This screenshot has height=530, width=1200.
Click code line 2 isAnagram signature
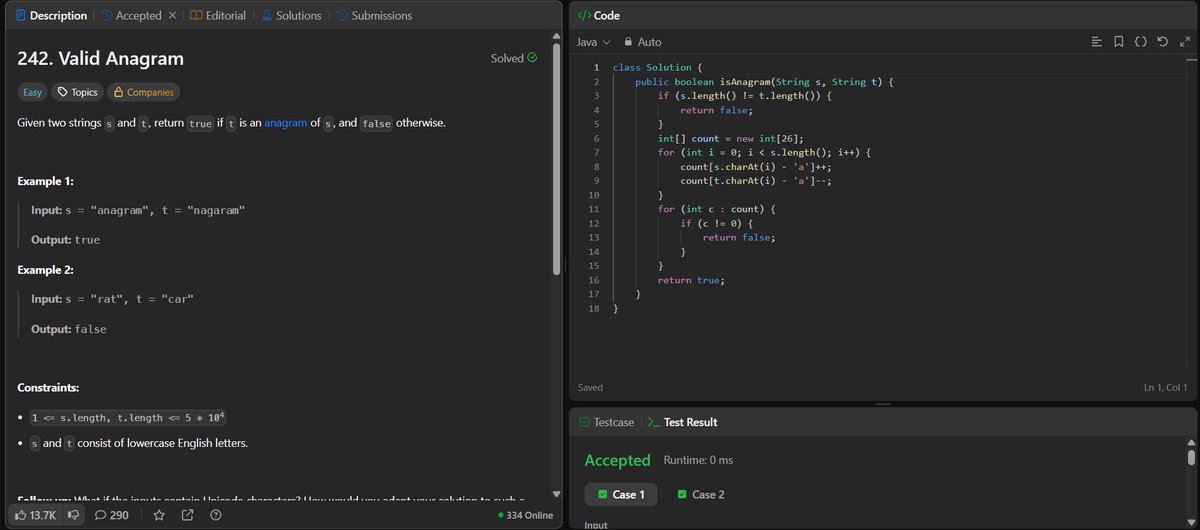(764, 81)
